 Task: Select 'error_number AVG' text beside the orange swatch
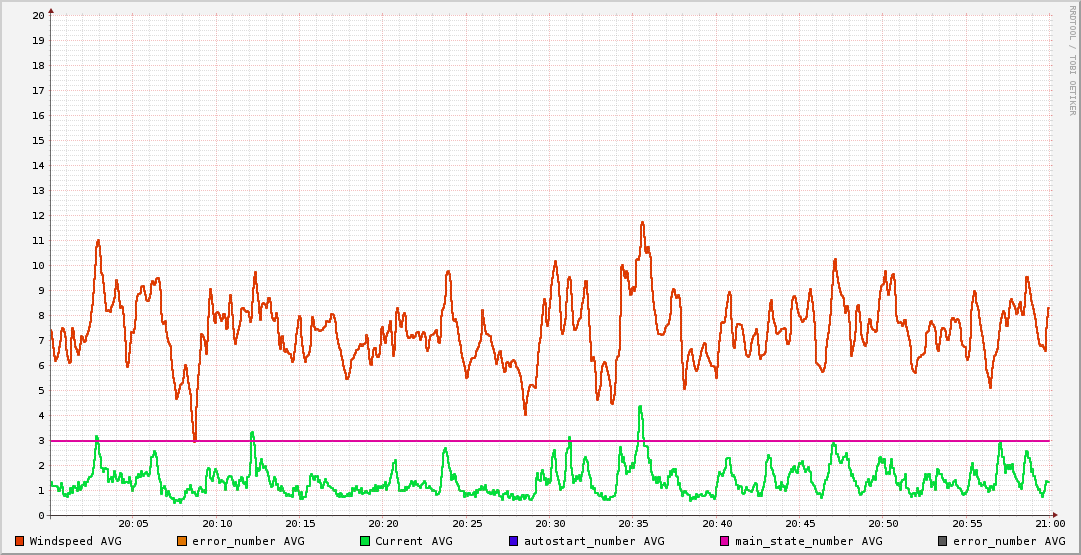[248, 541]
